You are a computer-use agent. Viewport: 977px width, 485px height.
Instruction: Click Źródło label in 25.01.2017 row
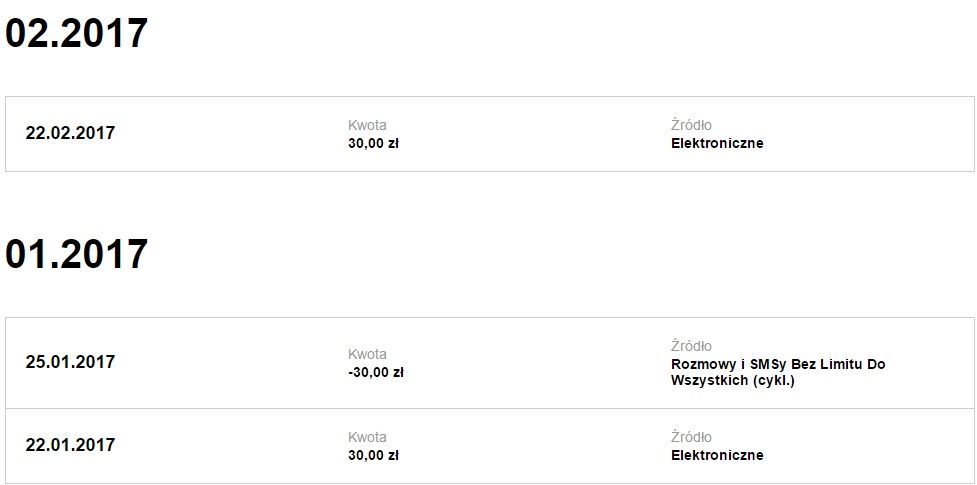[x=691, y=347]
